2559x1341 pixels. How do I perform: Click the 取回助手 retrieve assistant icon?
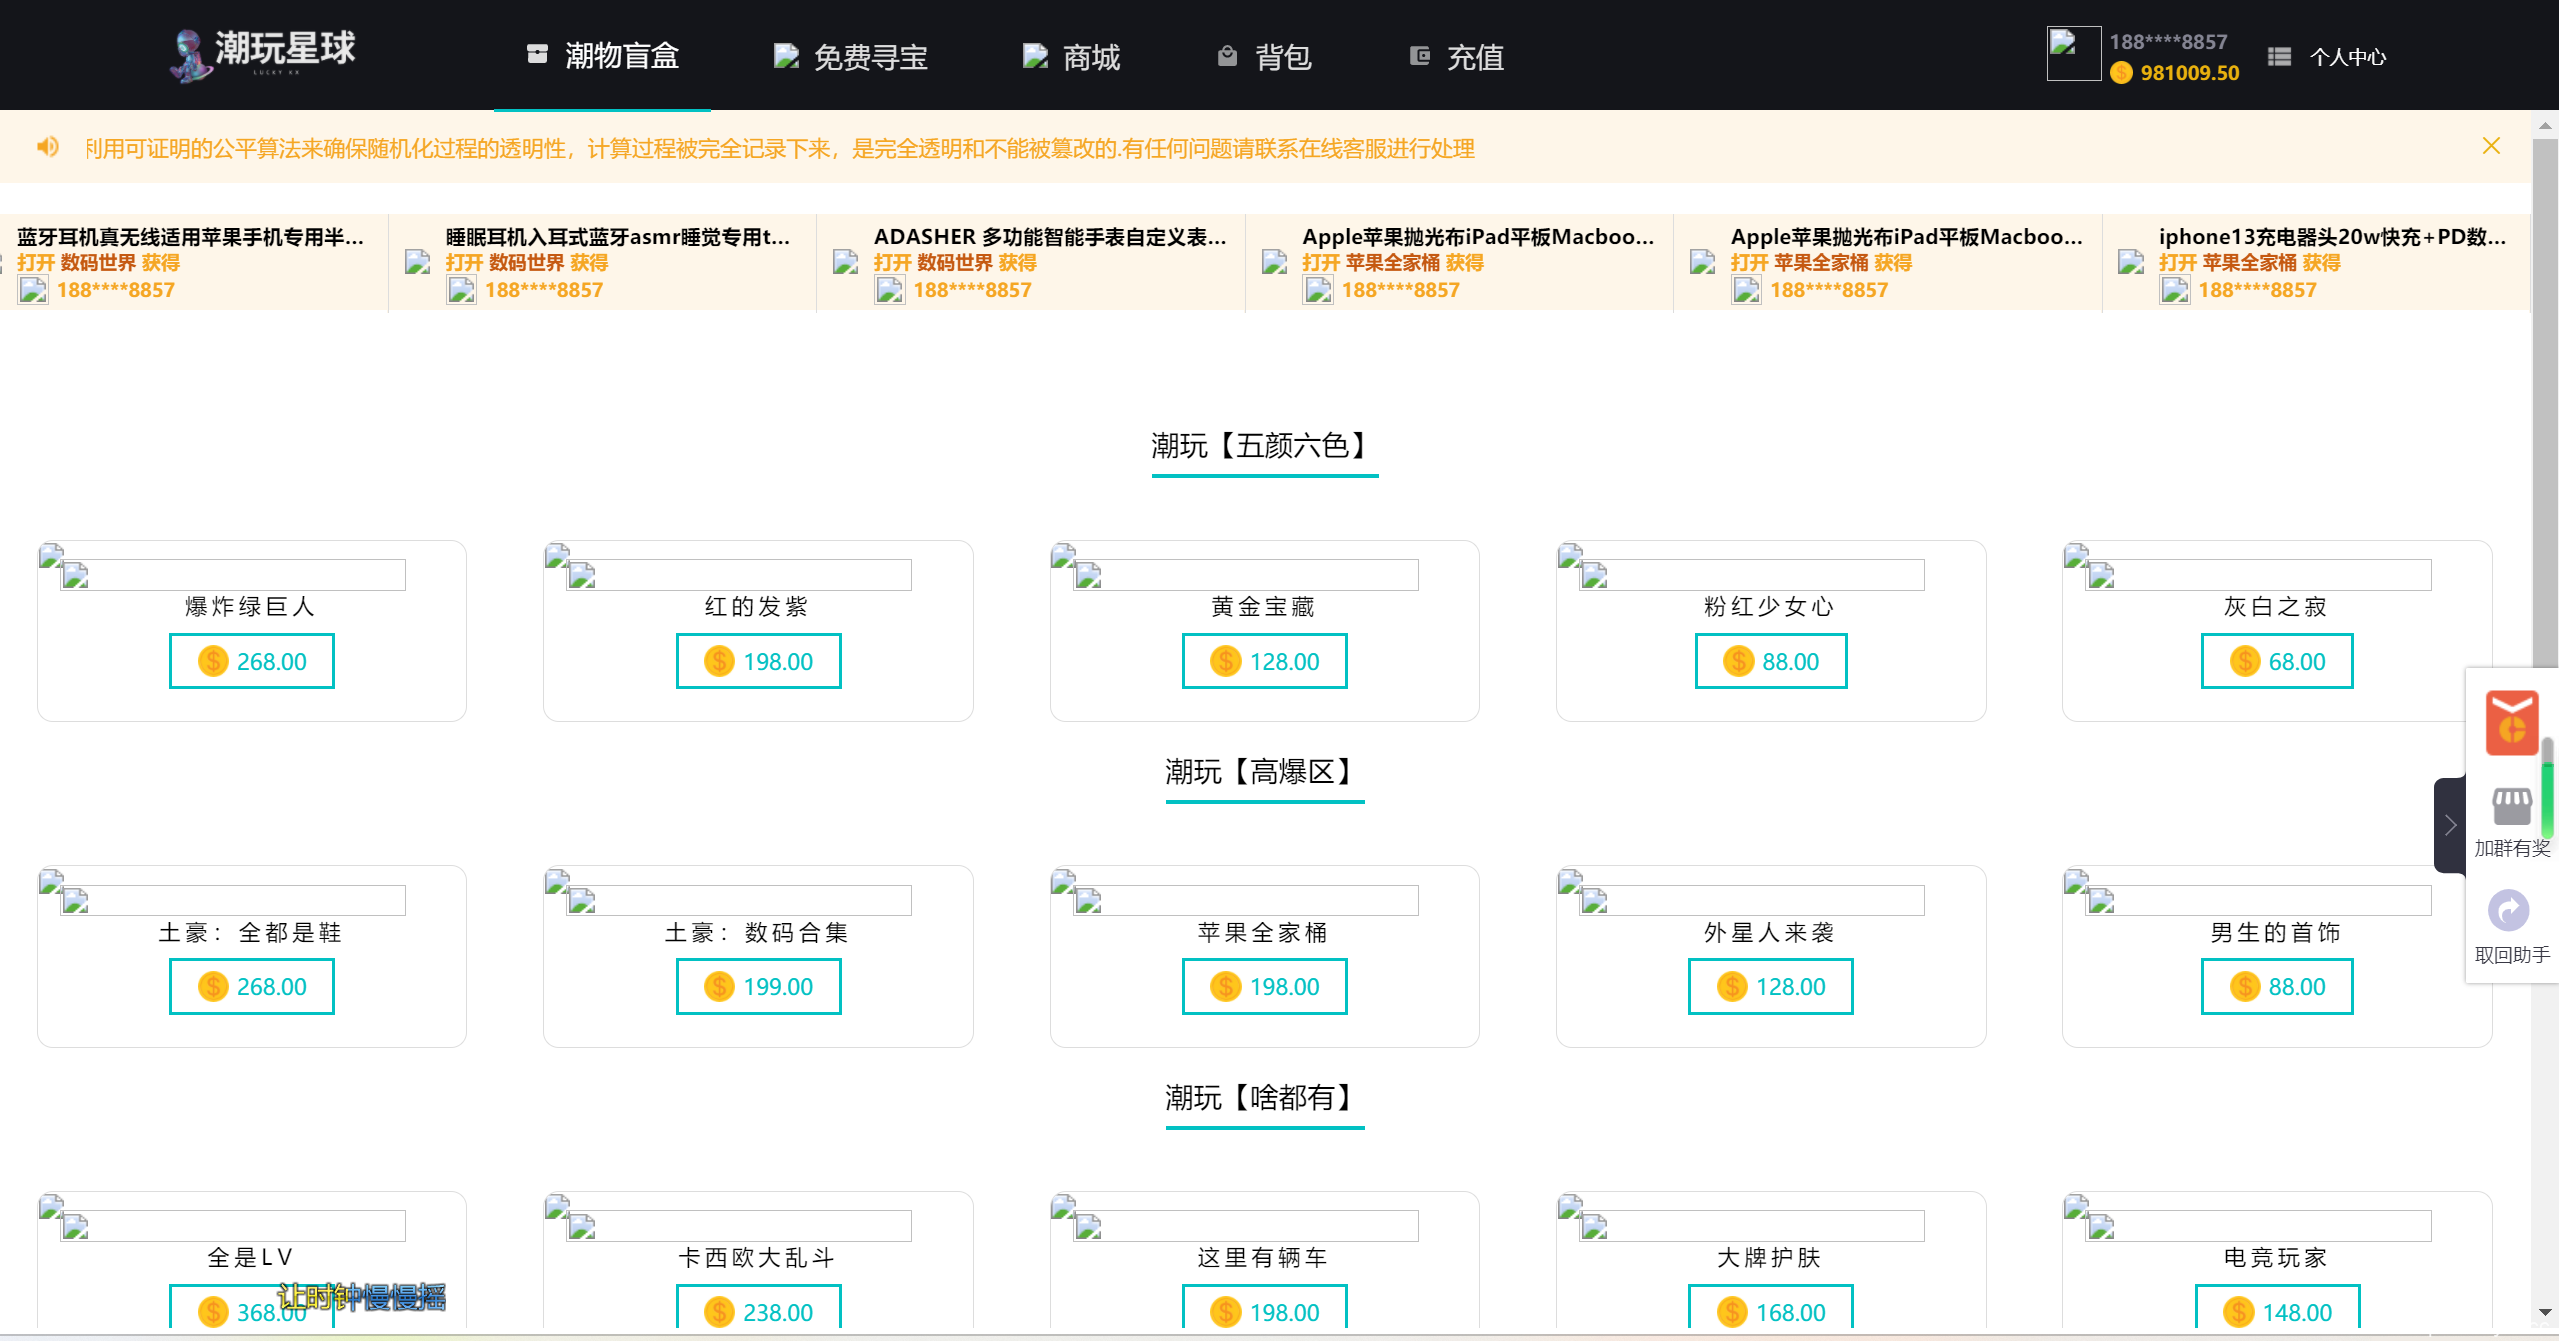pos(2509,910)
